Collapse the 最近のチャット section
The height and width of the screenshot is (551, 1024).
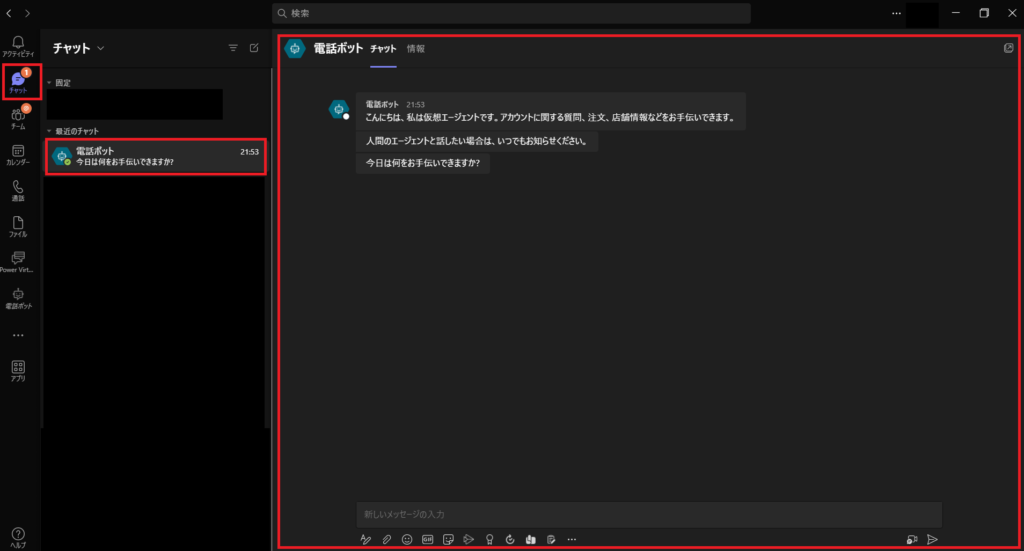click(49, 131)
